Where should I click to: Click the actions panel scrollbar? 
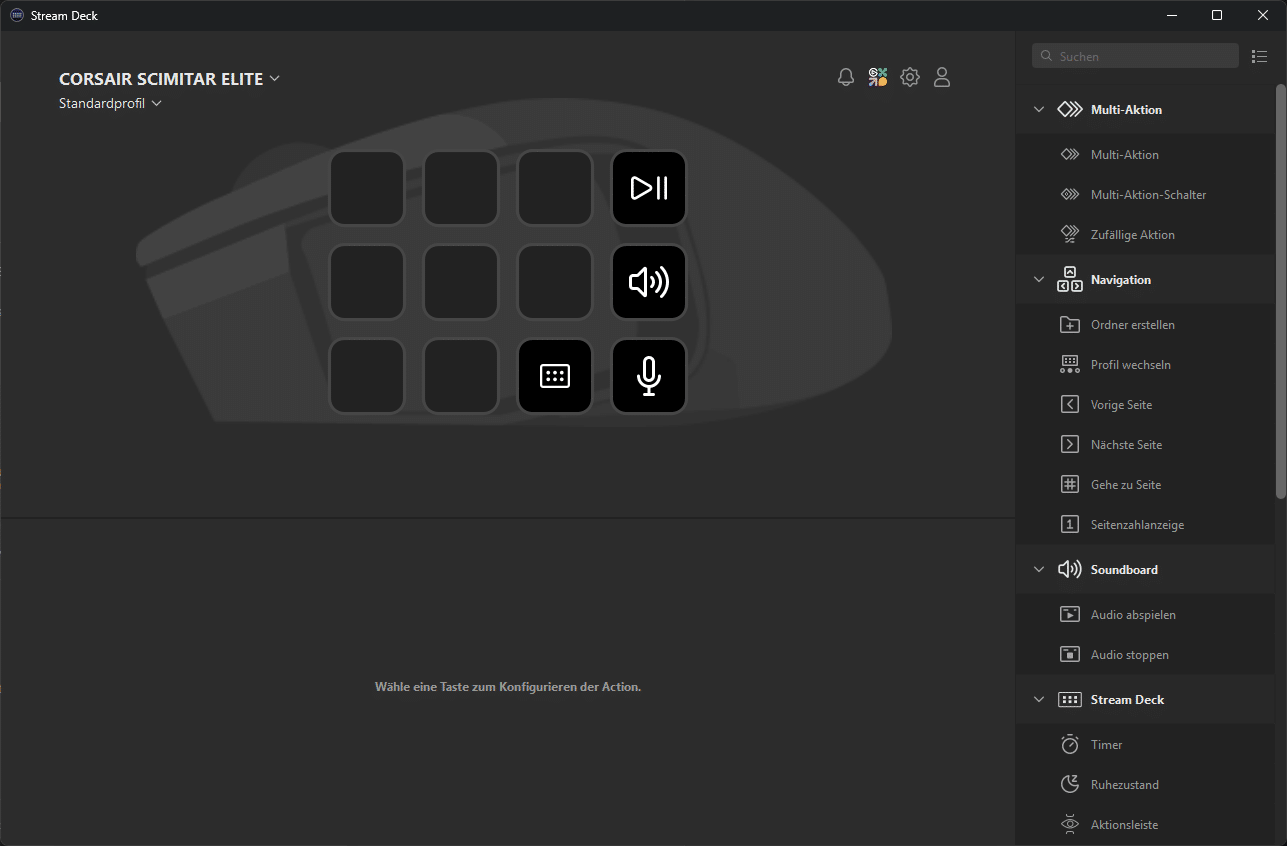pos(1280,290)
